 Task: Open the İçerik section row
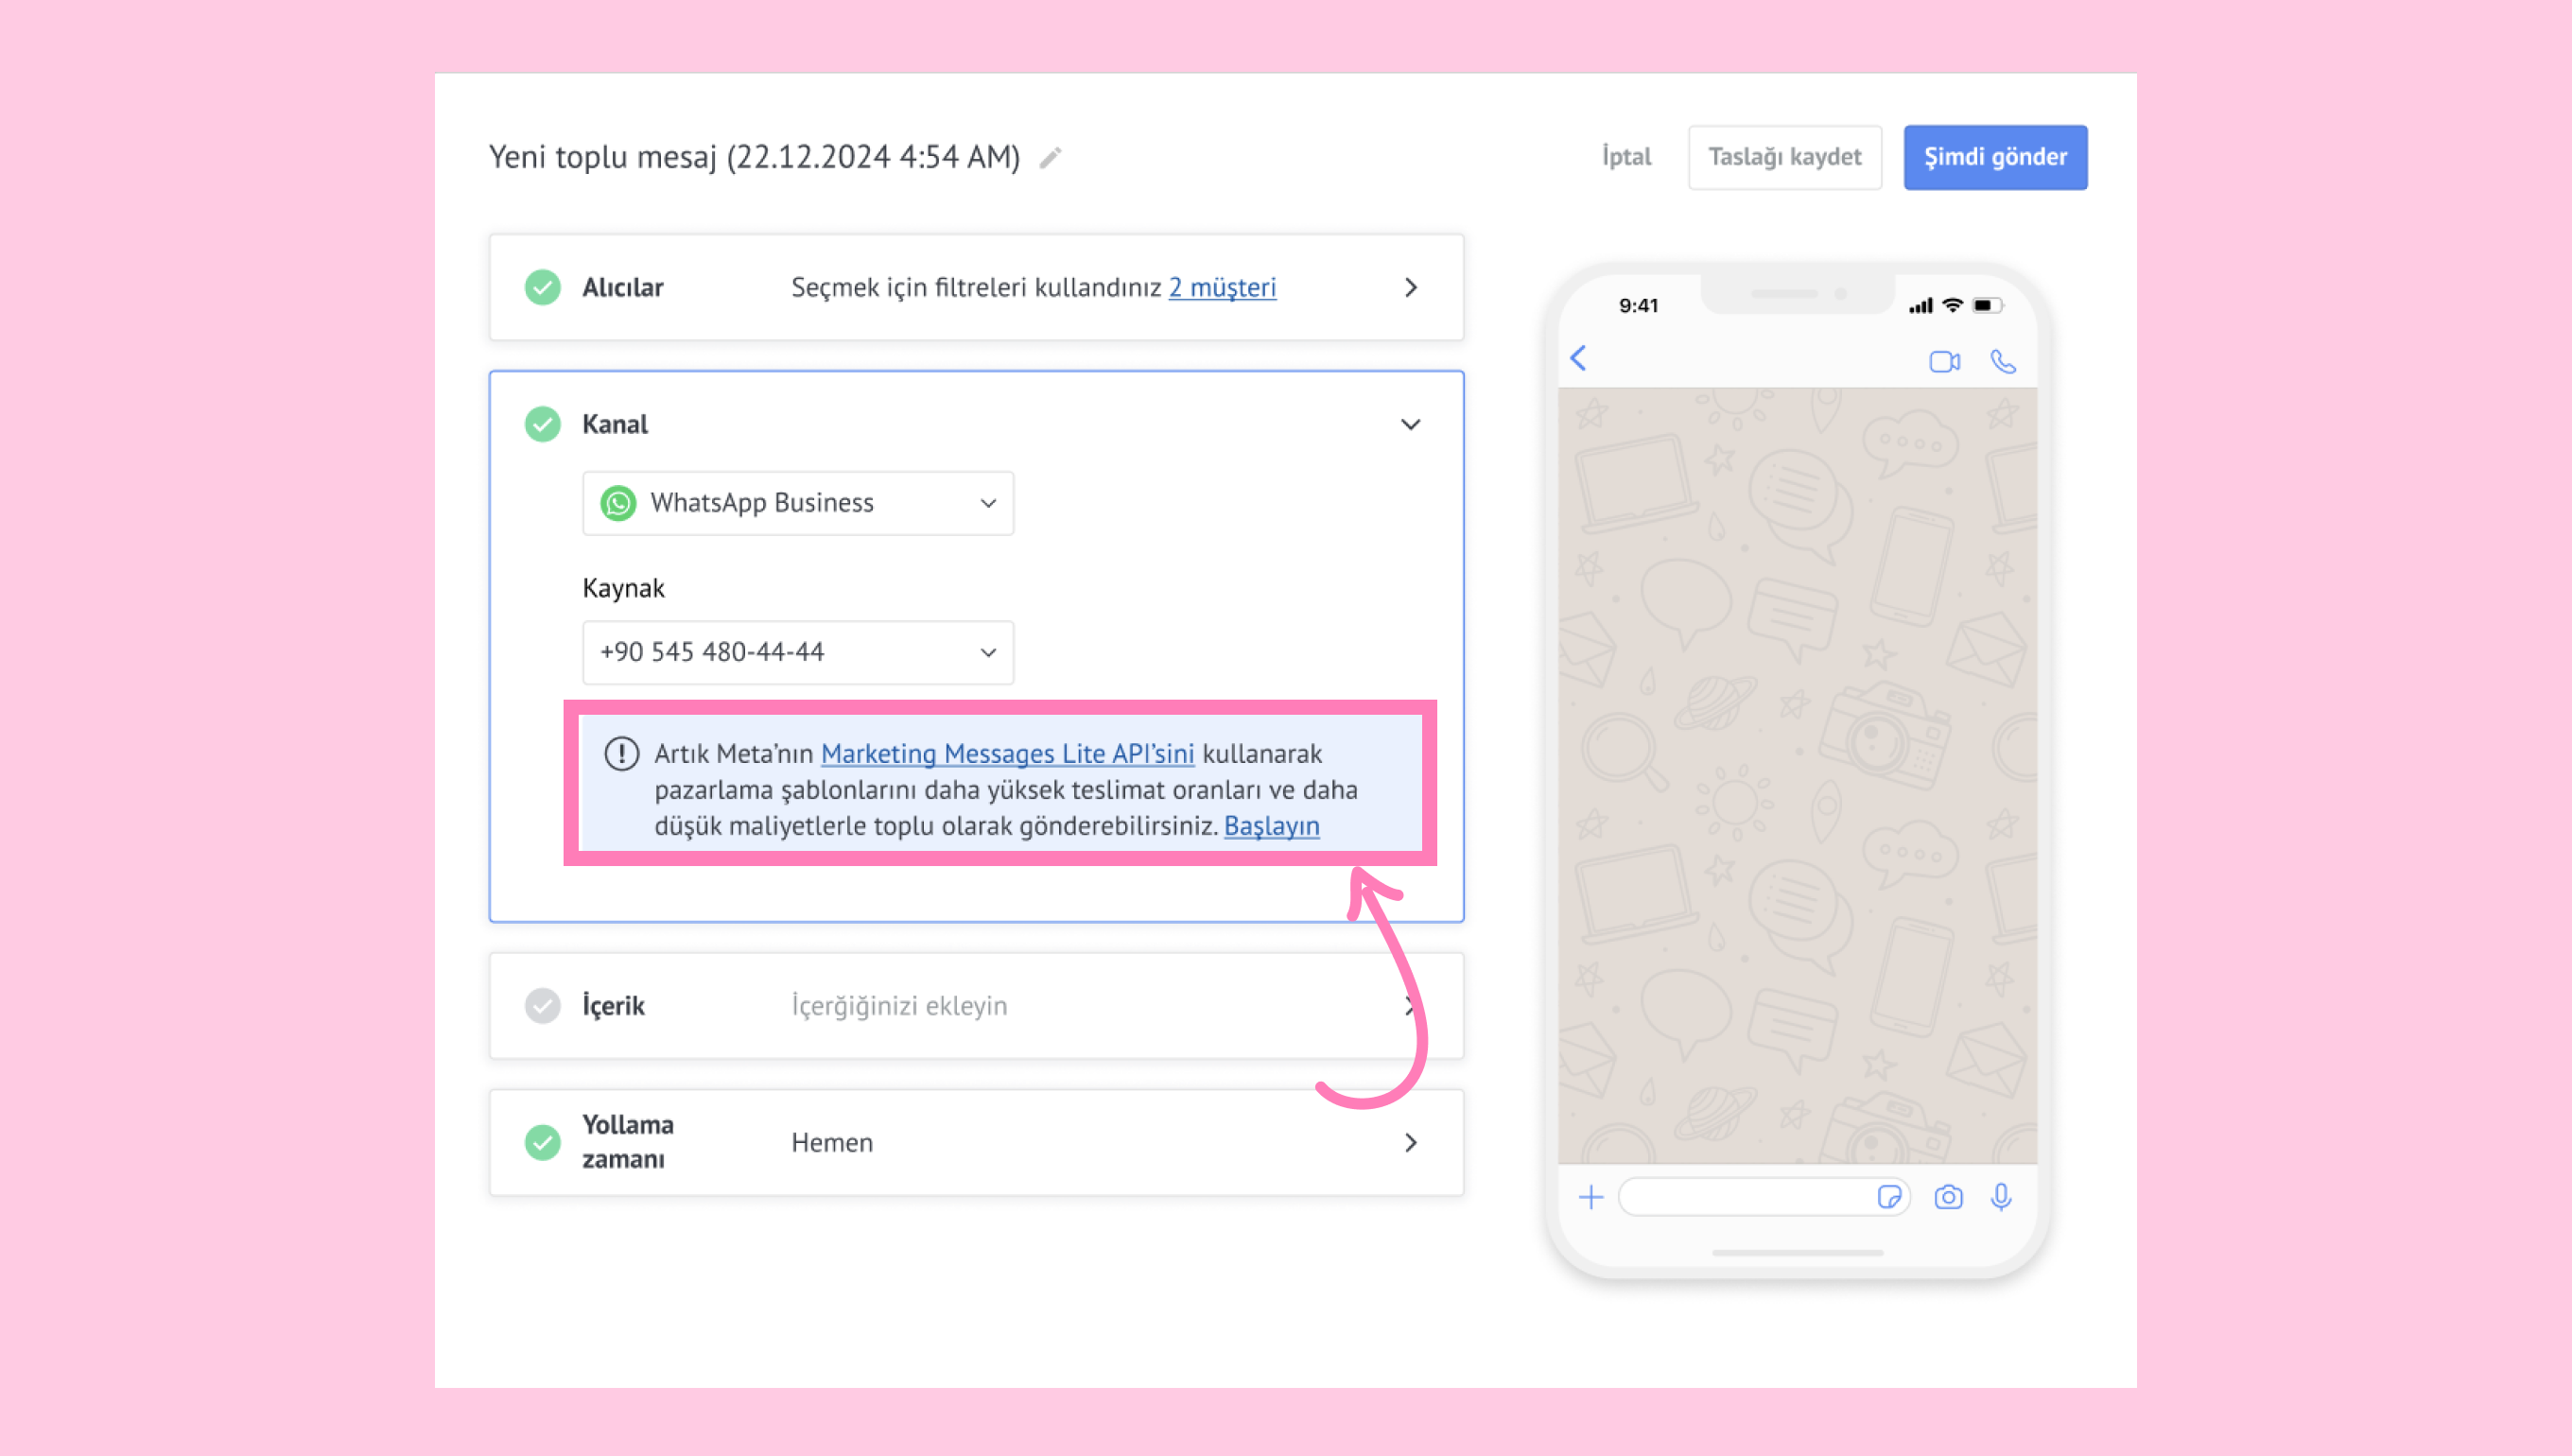tap(976, 1006)
